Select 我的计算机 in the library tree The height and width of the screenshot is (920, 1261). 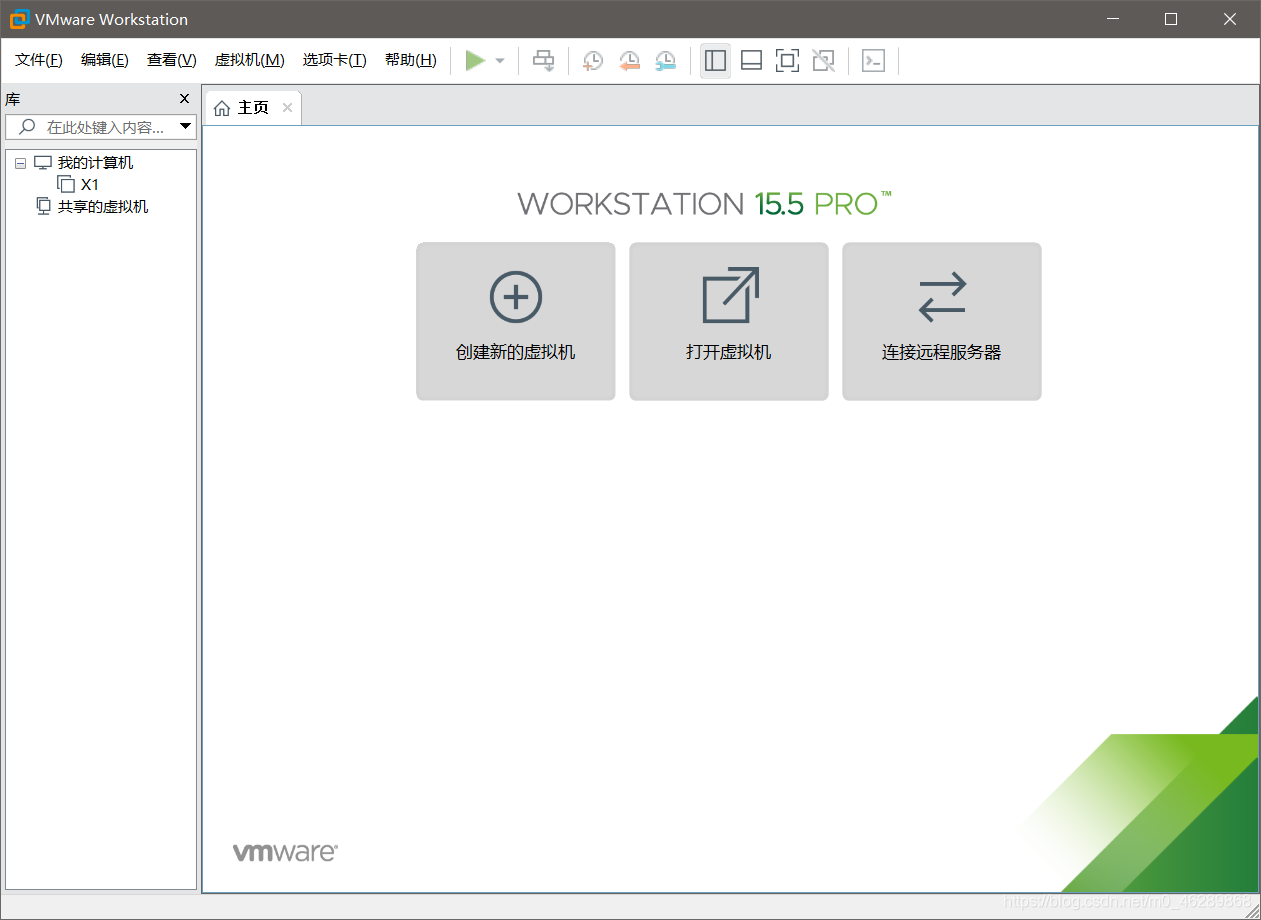point(95,163)
